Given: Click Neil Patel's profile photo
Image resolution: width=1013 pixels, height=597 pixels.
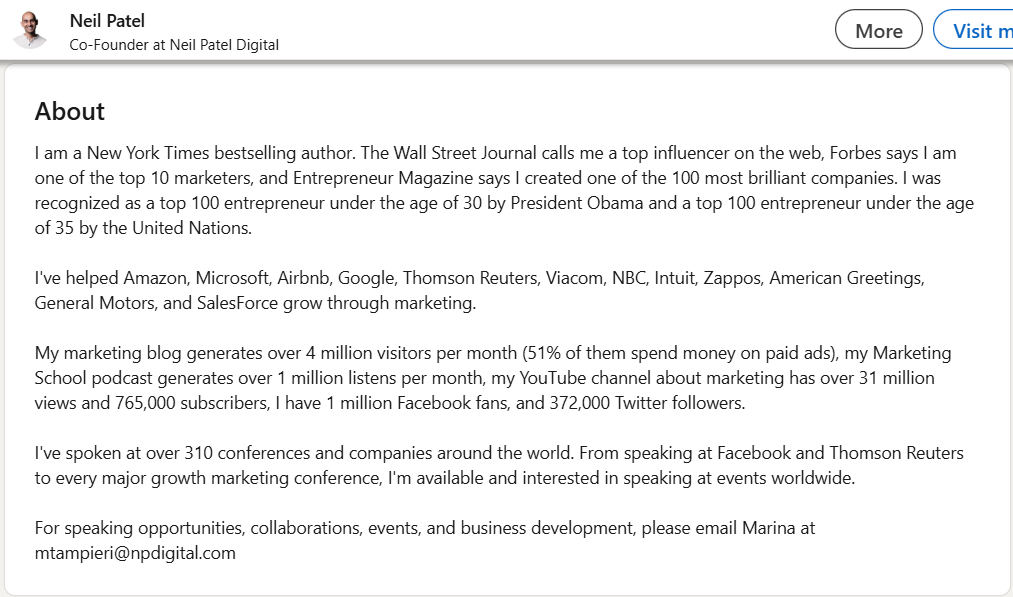Looking at the screenshot, I should tap(30, 31).
